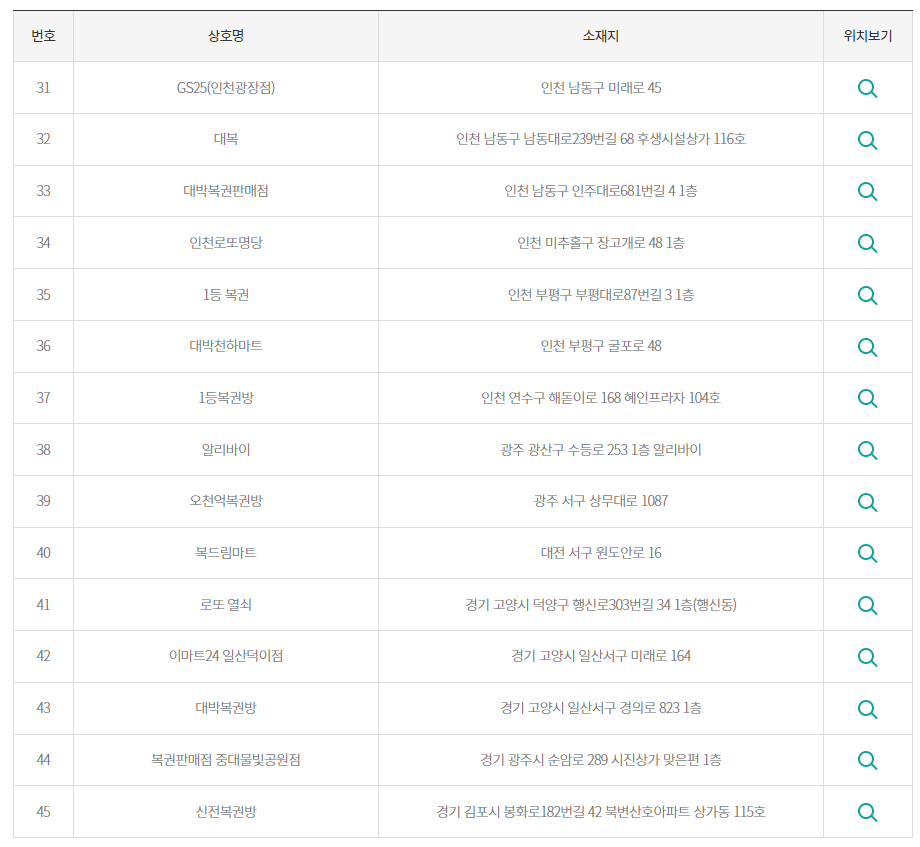The height and width of the screenshot is (847, 920).
Task: Select address 인천 부평구 부평대로87번길 3 1층
Action: pyautogui.click(x=601, y=294)
